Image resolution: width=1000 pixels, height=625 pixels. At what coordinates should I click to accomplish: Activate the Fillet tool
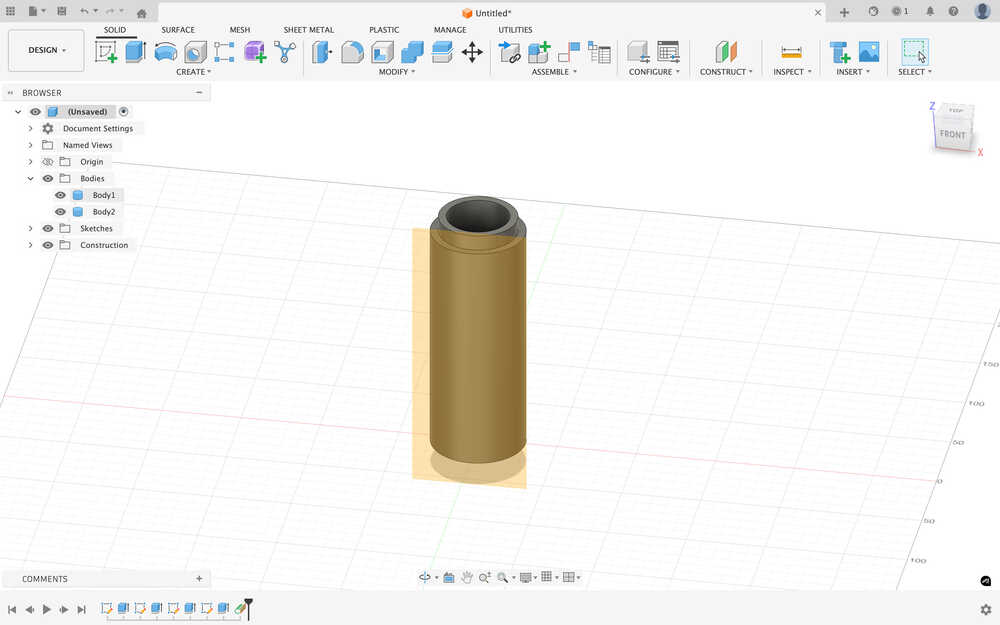click(x=352, y=52)
